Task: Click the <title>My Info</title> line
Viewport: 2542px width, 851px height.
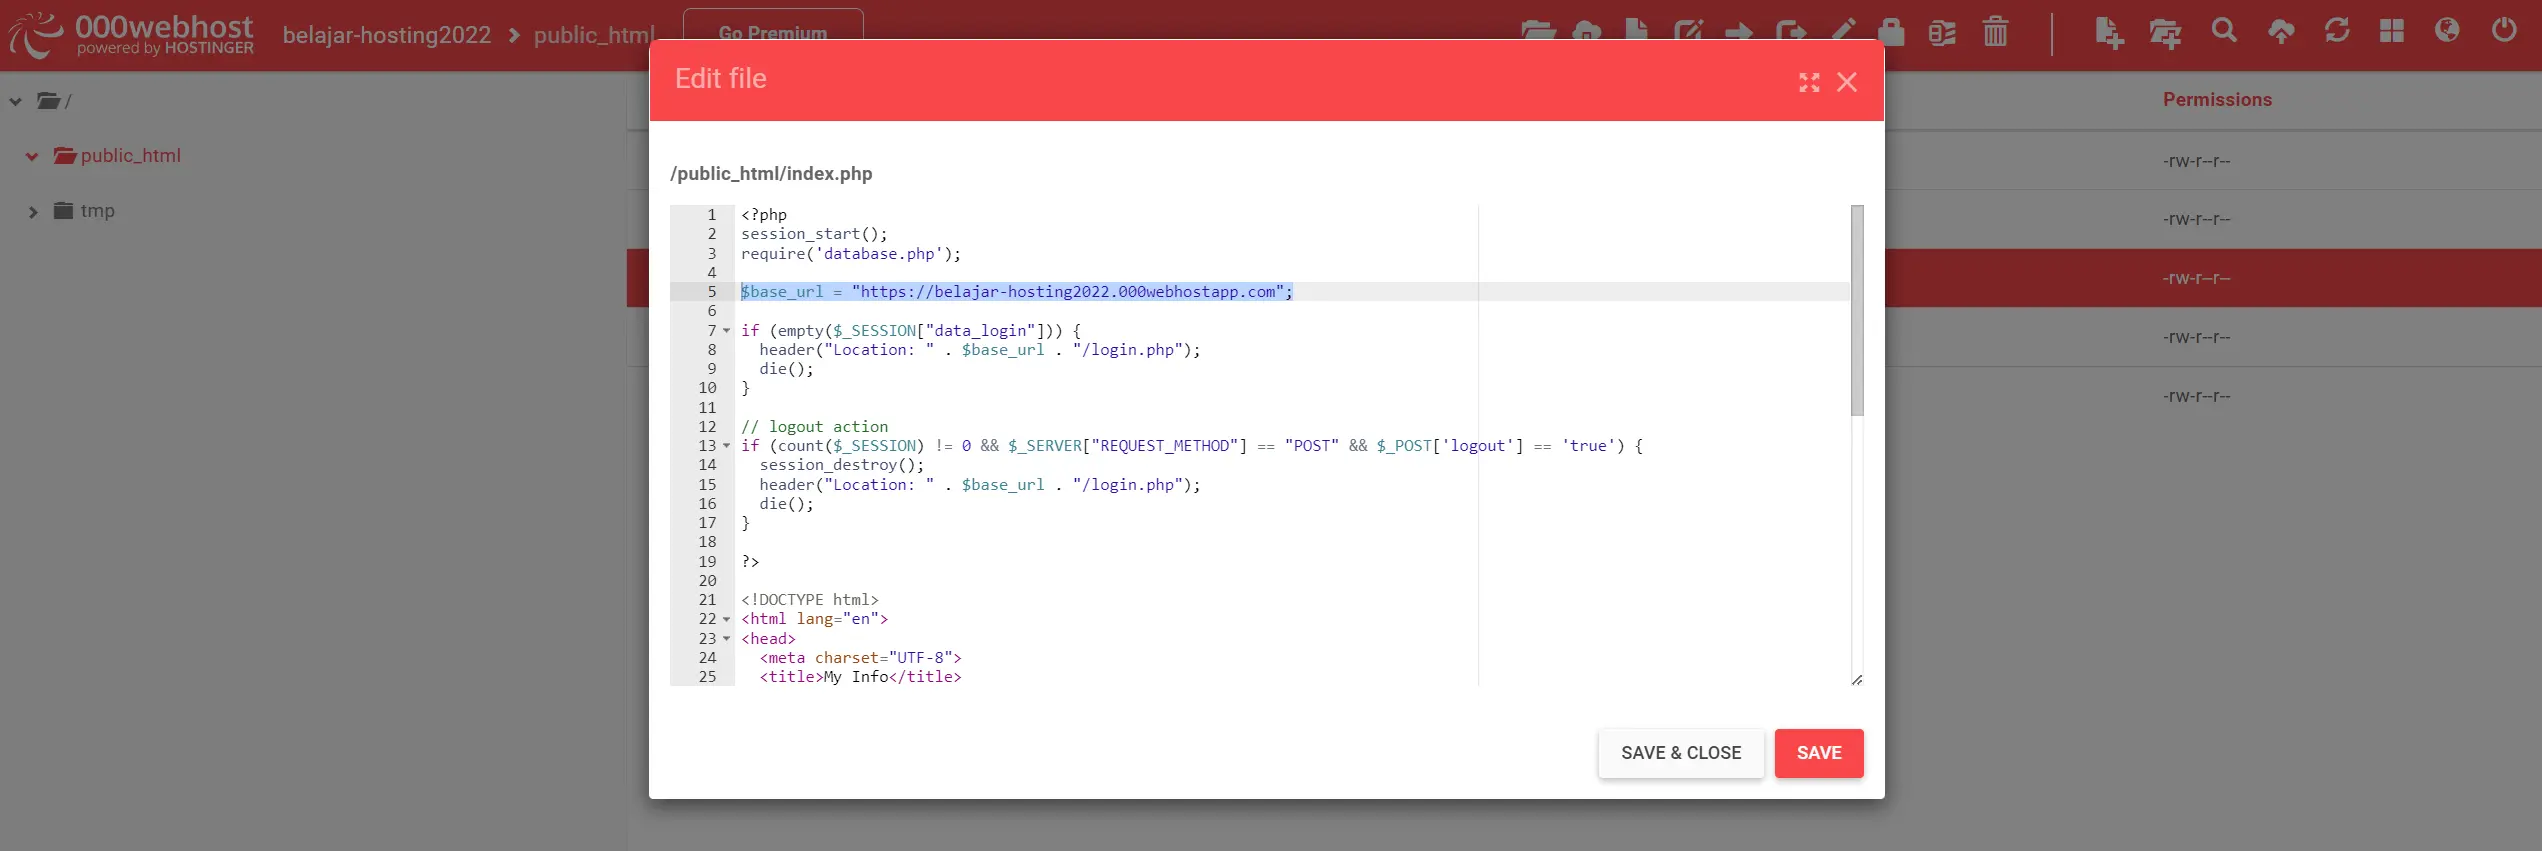Action: [x=860, y=677]
